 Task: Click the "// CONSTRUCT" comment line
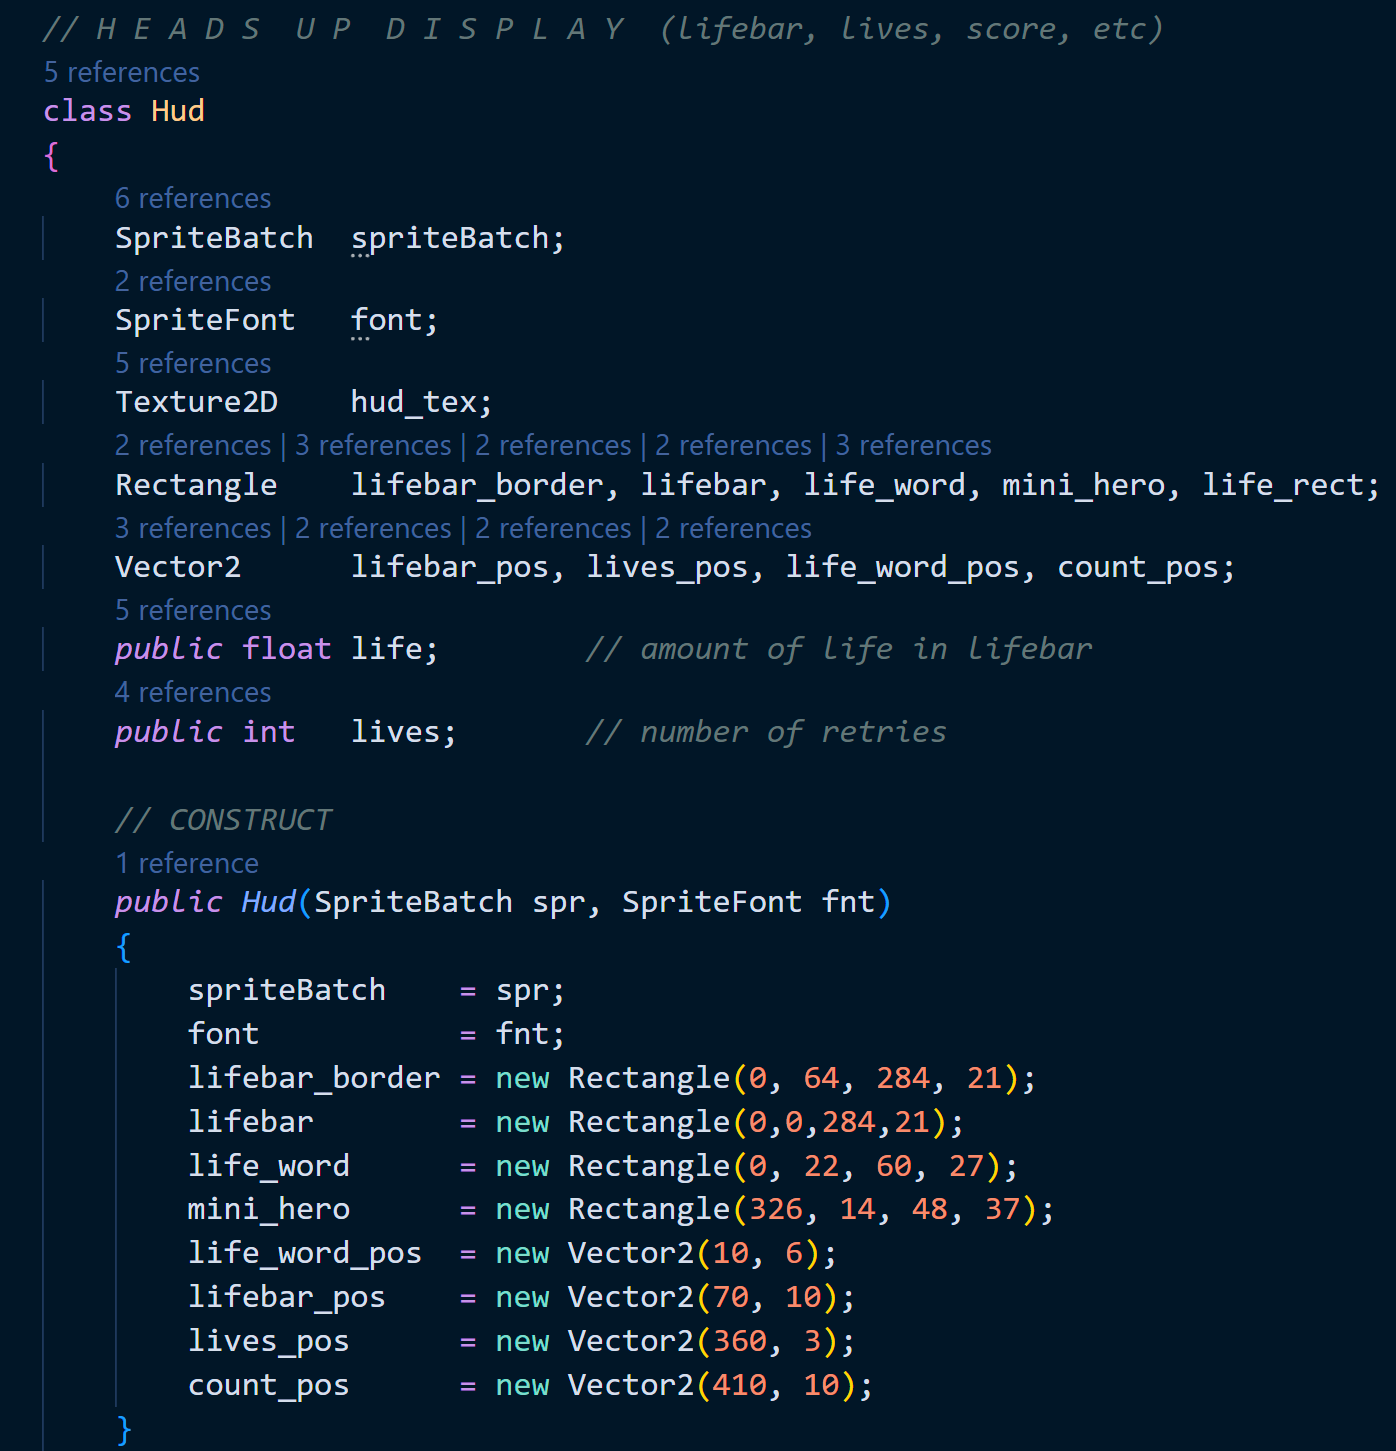(x=223, y=820)
